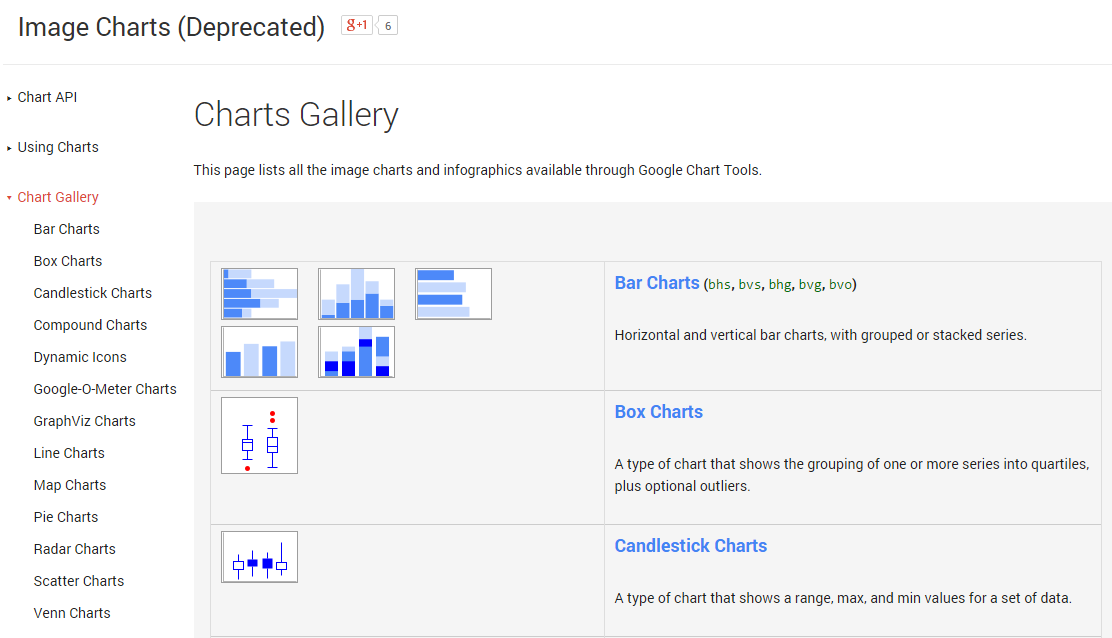
Task: Open the Candlestick Charts heading link
Action: [x=690, y=546]
